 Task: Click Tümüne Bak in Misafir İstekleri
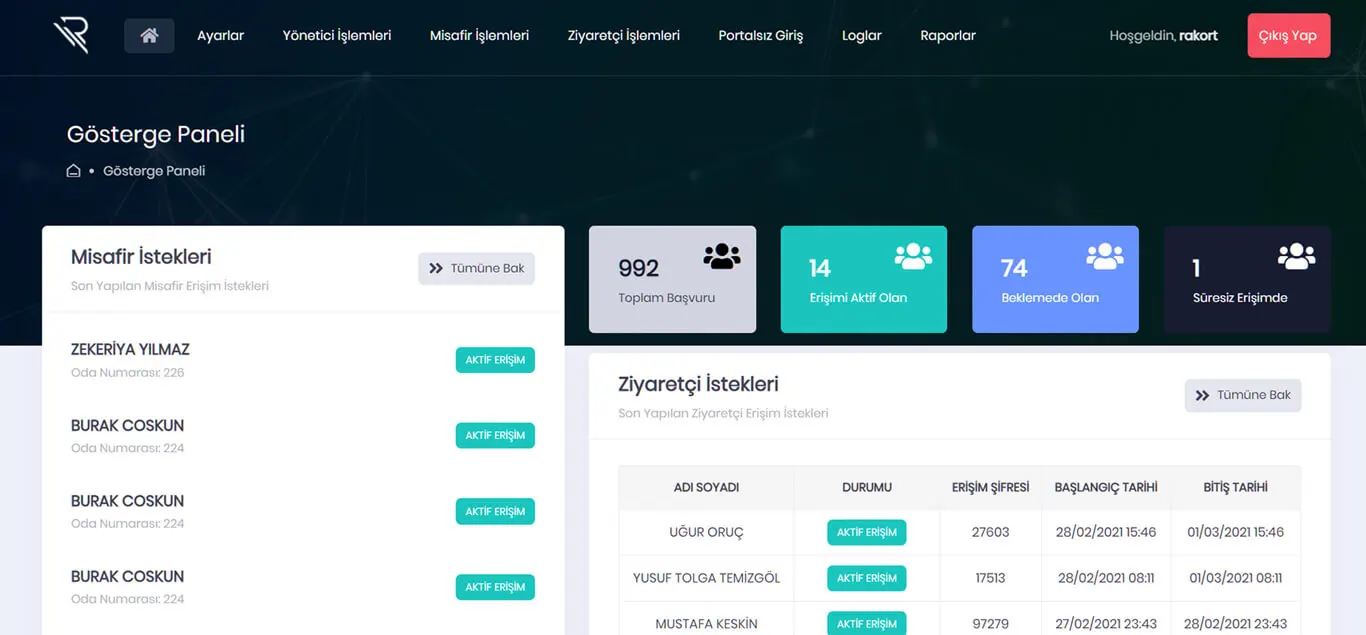pos(476,268)
